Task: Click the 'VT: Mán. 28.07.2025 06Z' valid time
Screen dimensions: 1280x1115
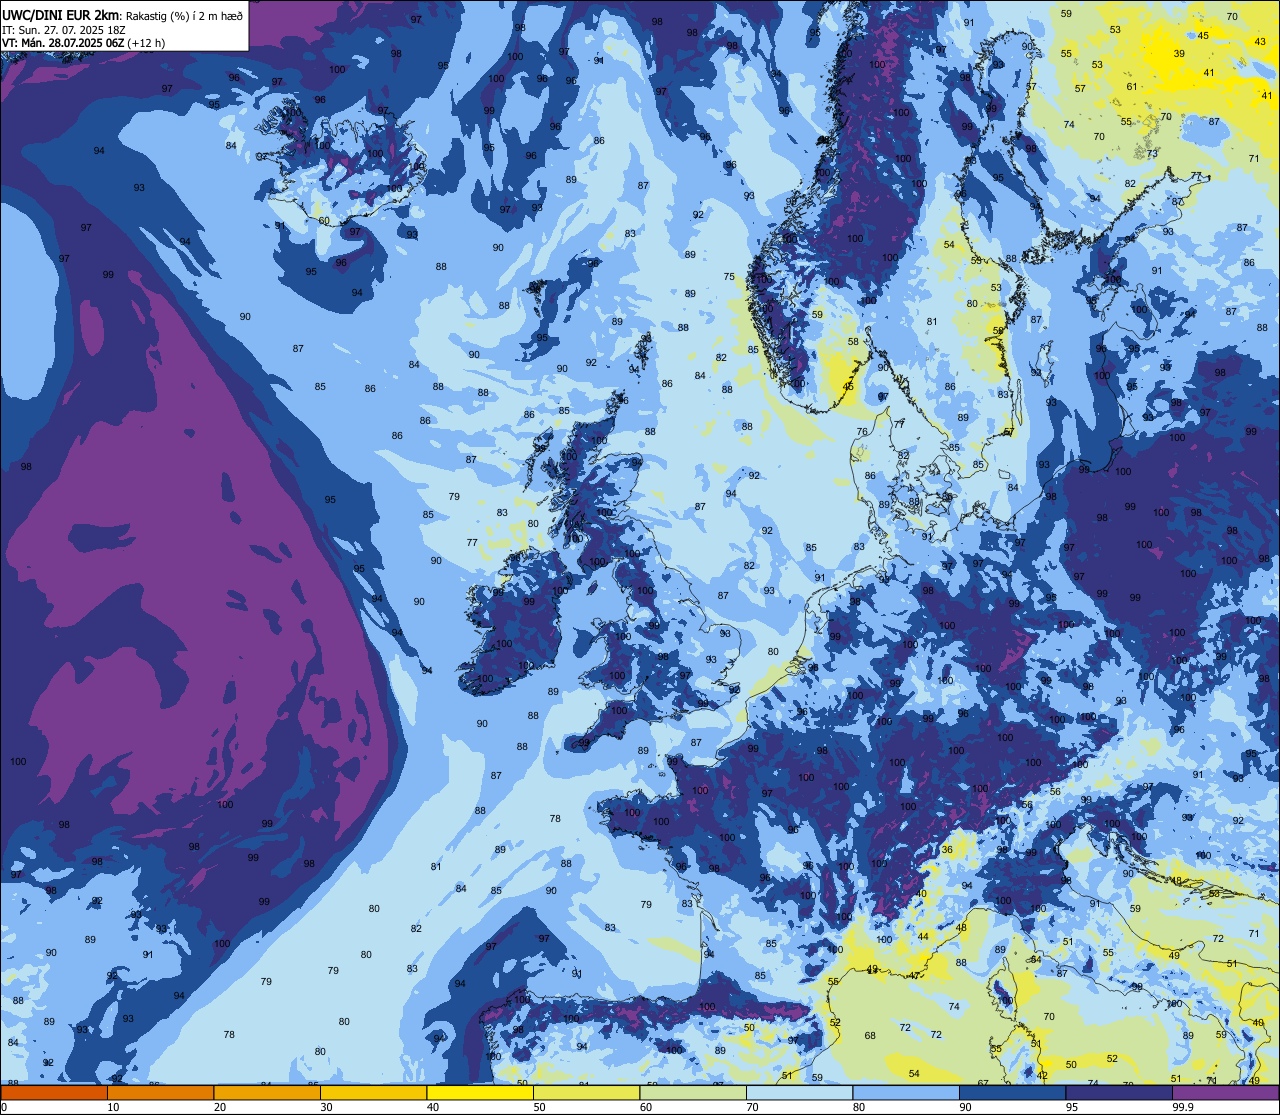Action: [x=65, y=43]
